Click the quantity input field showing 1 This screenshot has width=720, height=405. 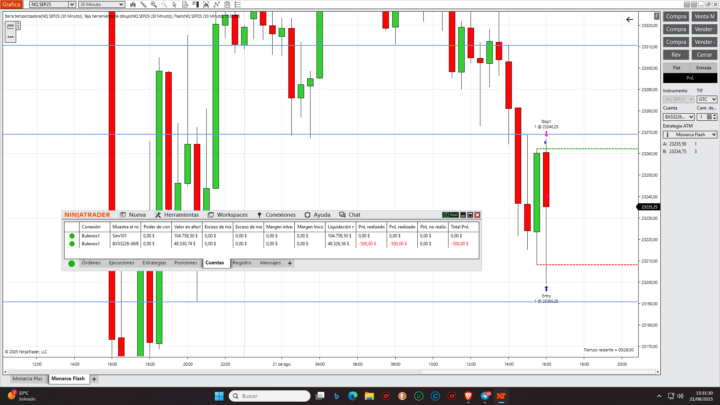(702, 117)
